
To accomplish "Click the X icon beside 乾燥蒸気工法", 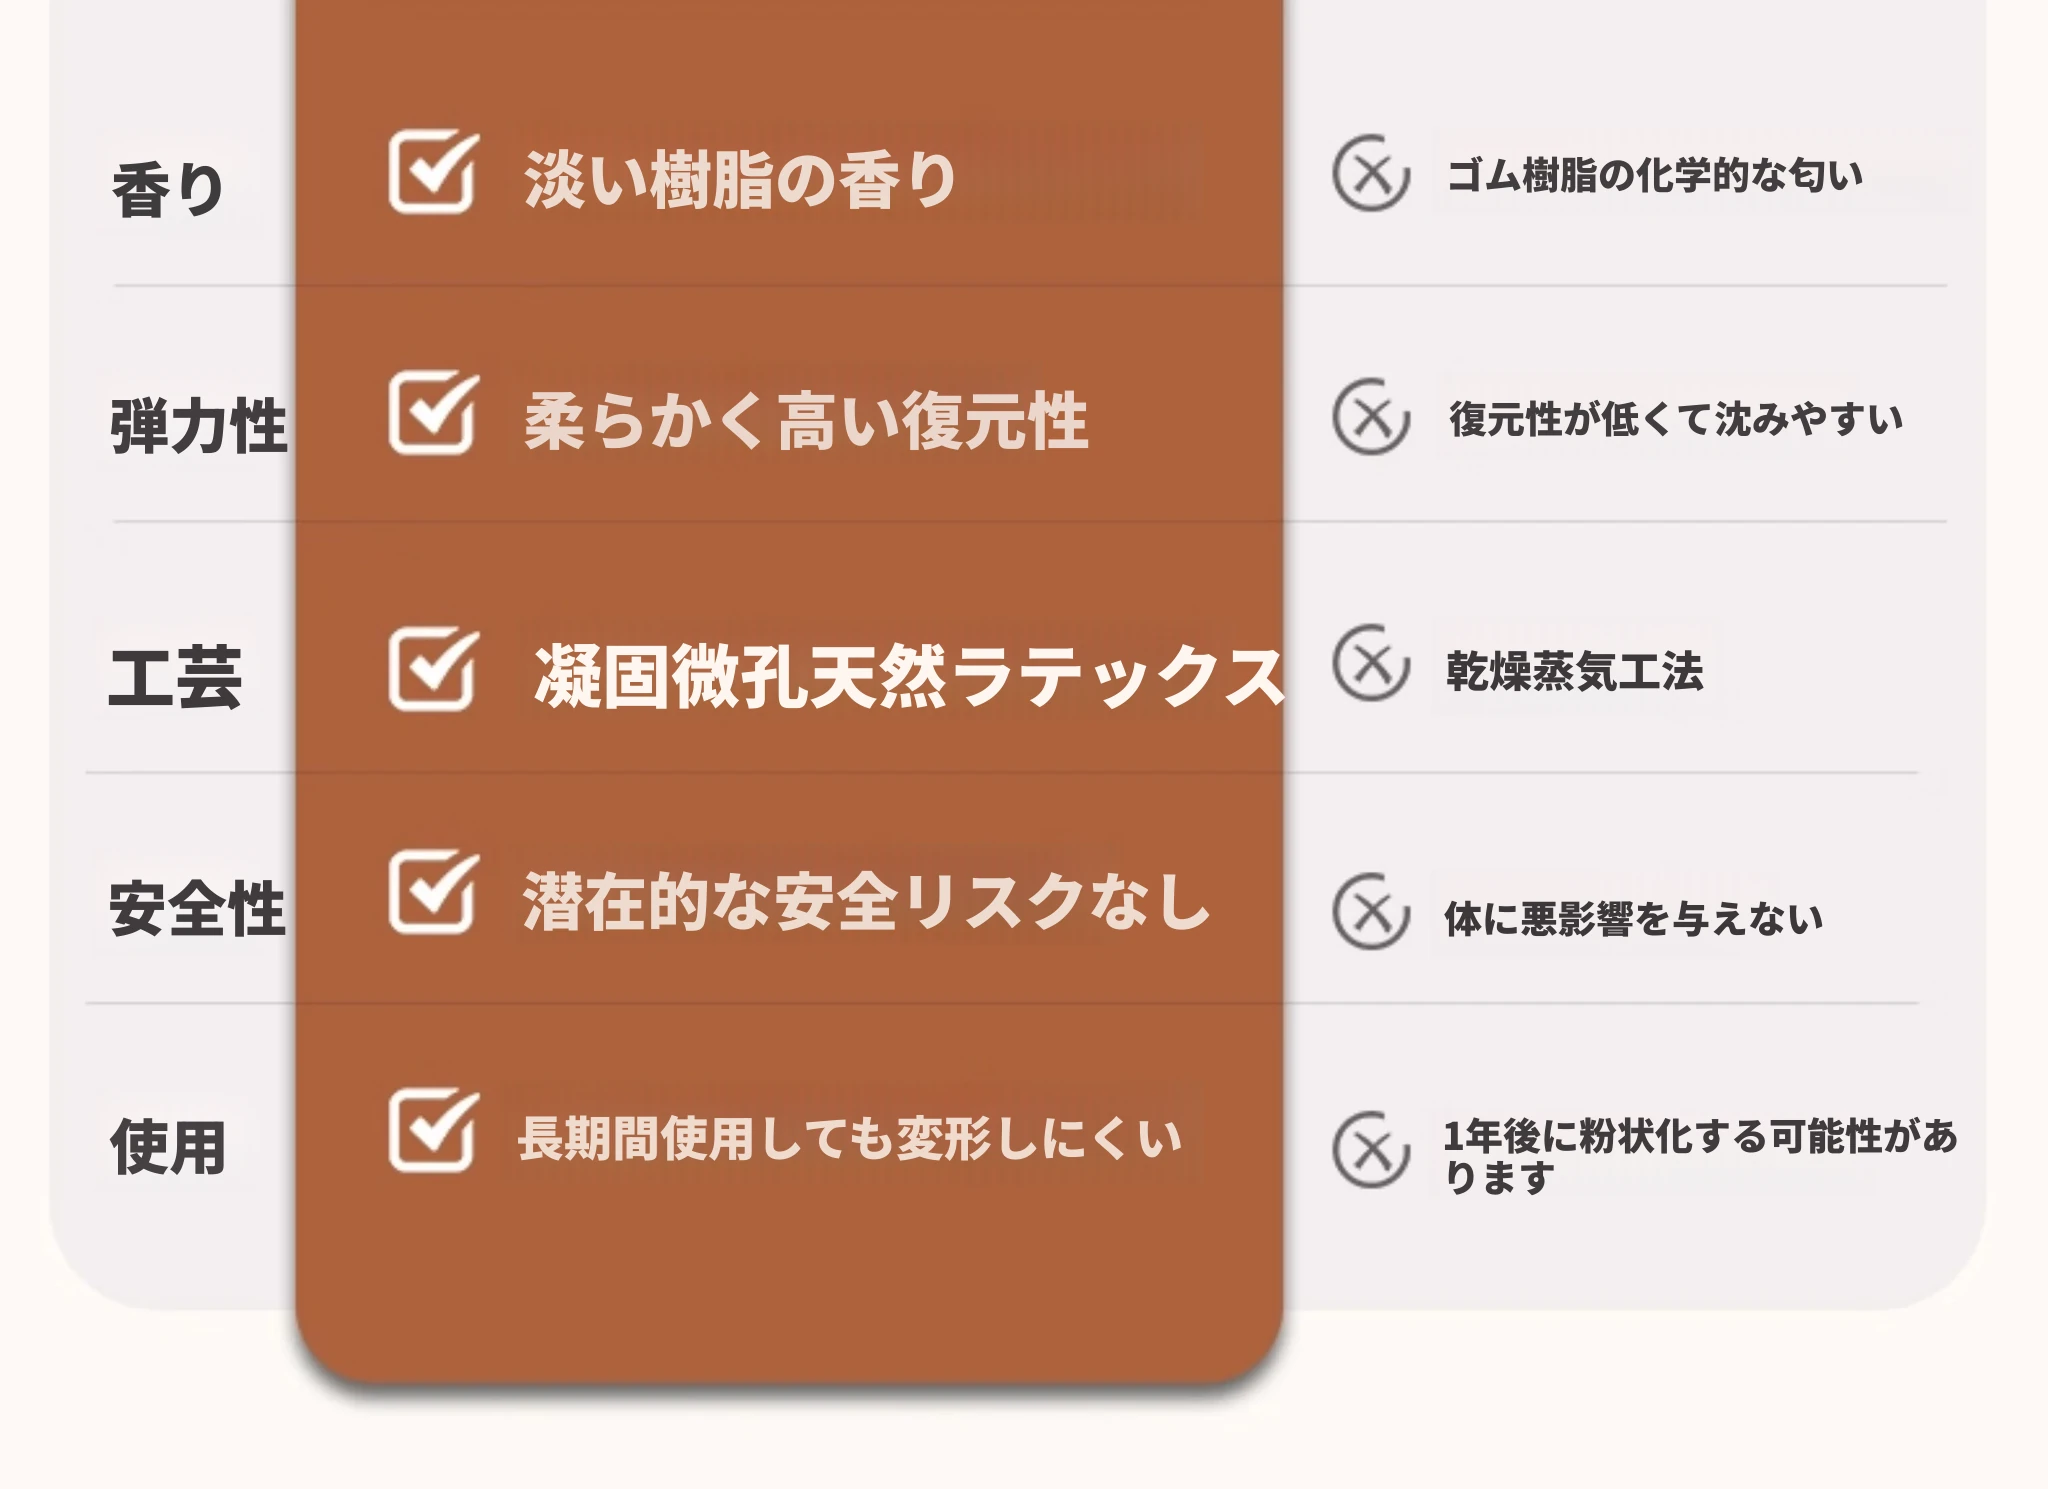I will [x=1371, y=664].
